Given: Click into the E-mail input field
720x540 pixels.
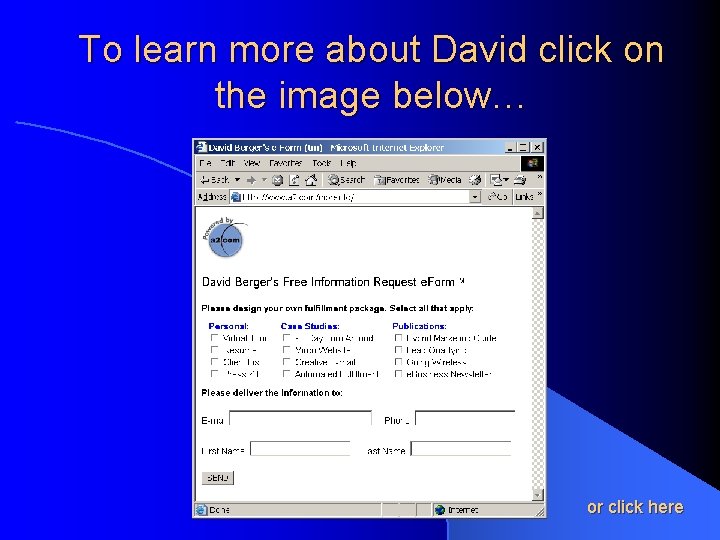Looking at the screenshot, I should [x=300, y=418].
